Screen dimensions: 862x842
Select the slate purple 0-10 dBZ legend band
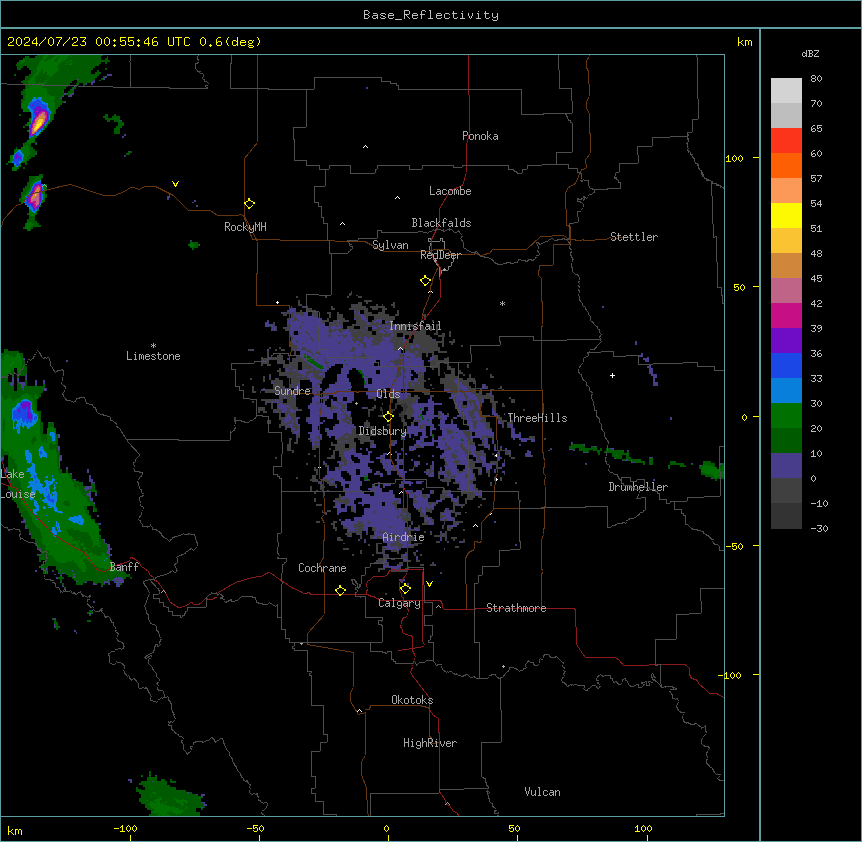pos(786,466)
